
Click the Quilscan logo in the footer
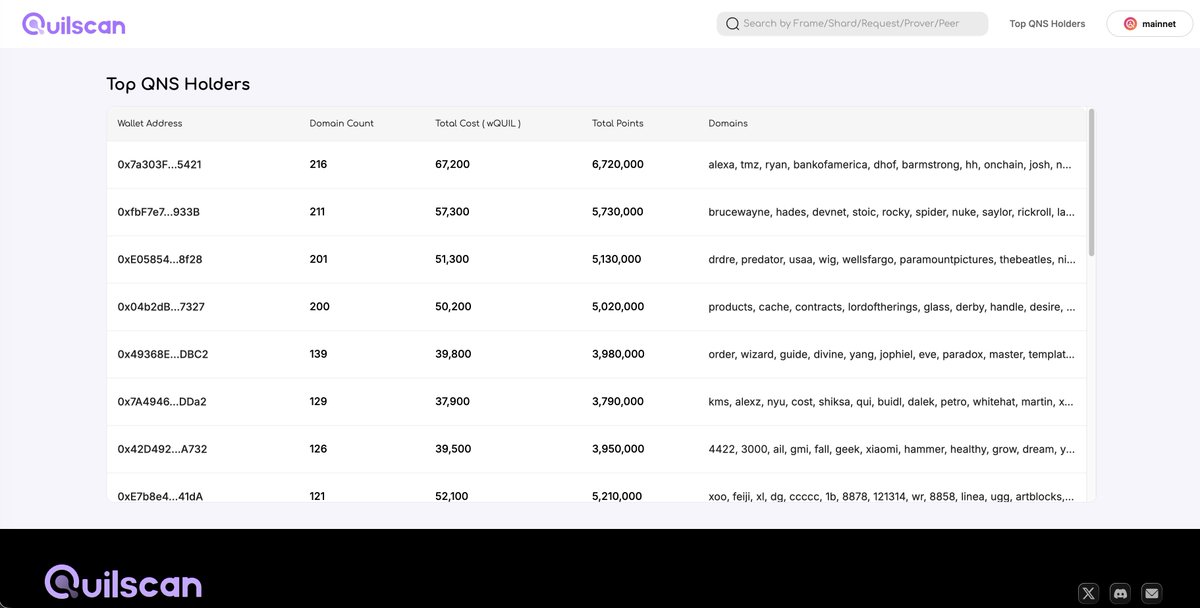point(122,582)
